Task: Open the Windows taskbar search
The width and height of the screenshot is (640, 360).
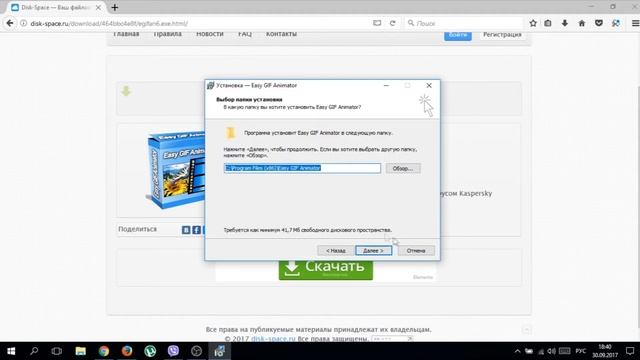Action: click(x=34, y=351)
